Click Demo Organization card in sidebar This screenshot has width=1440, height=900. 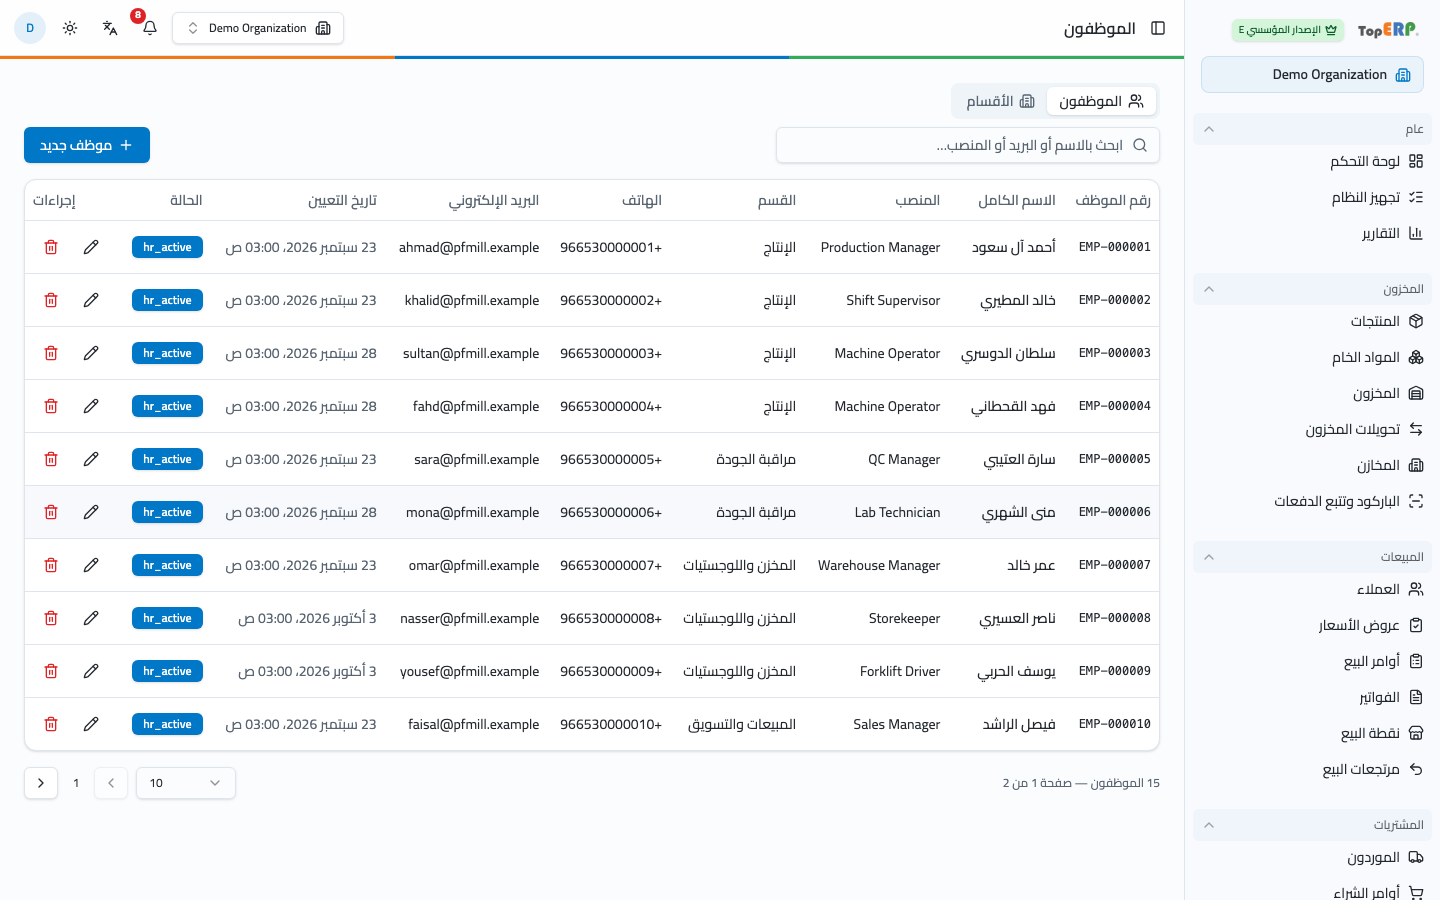click(1312, 75)
